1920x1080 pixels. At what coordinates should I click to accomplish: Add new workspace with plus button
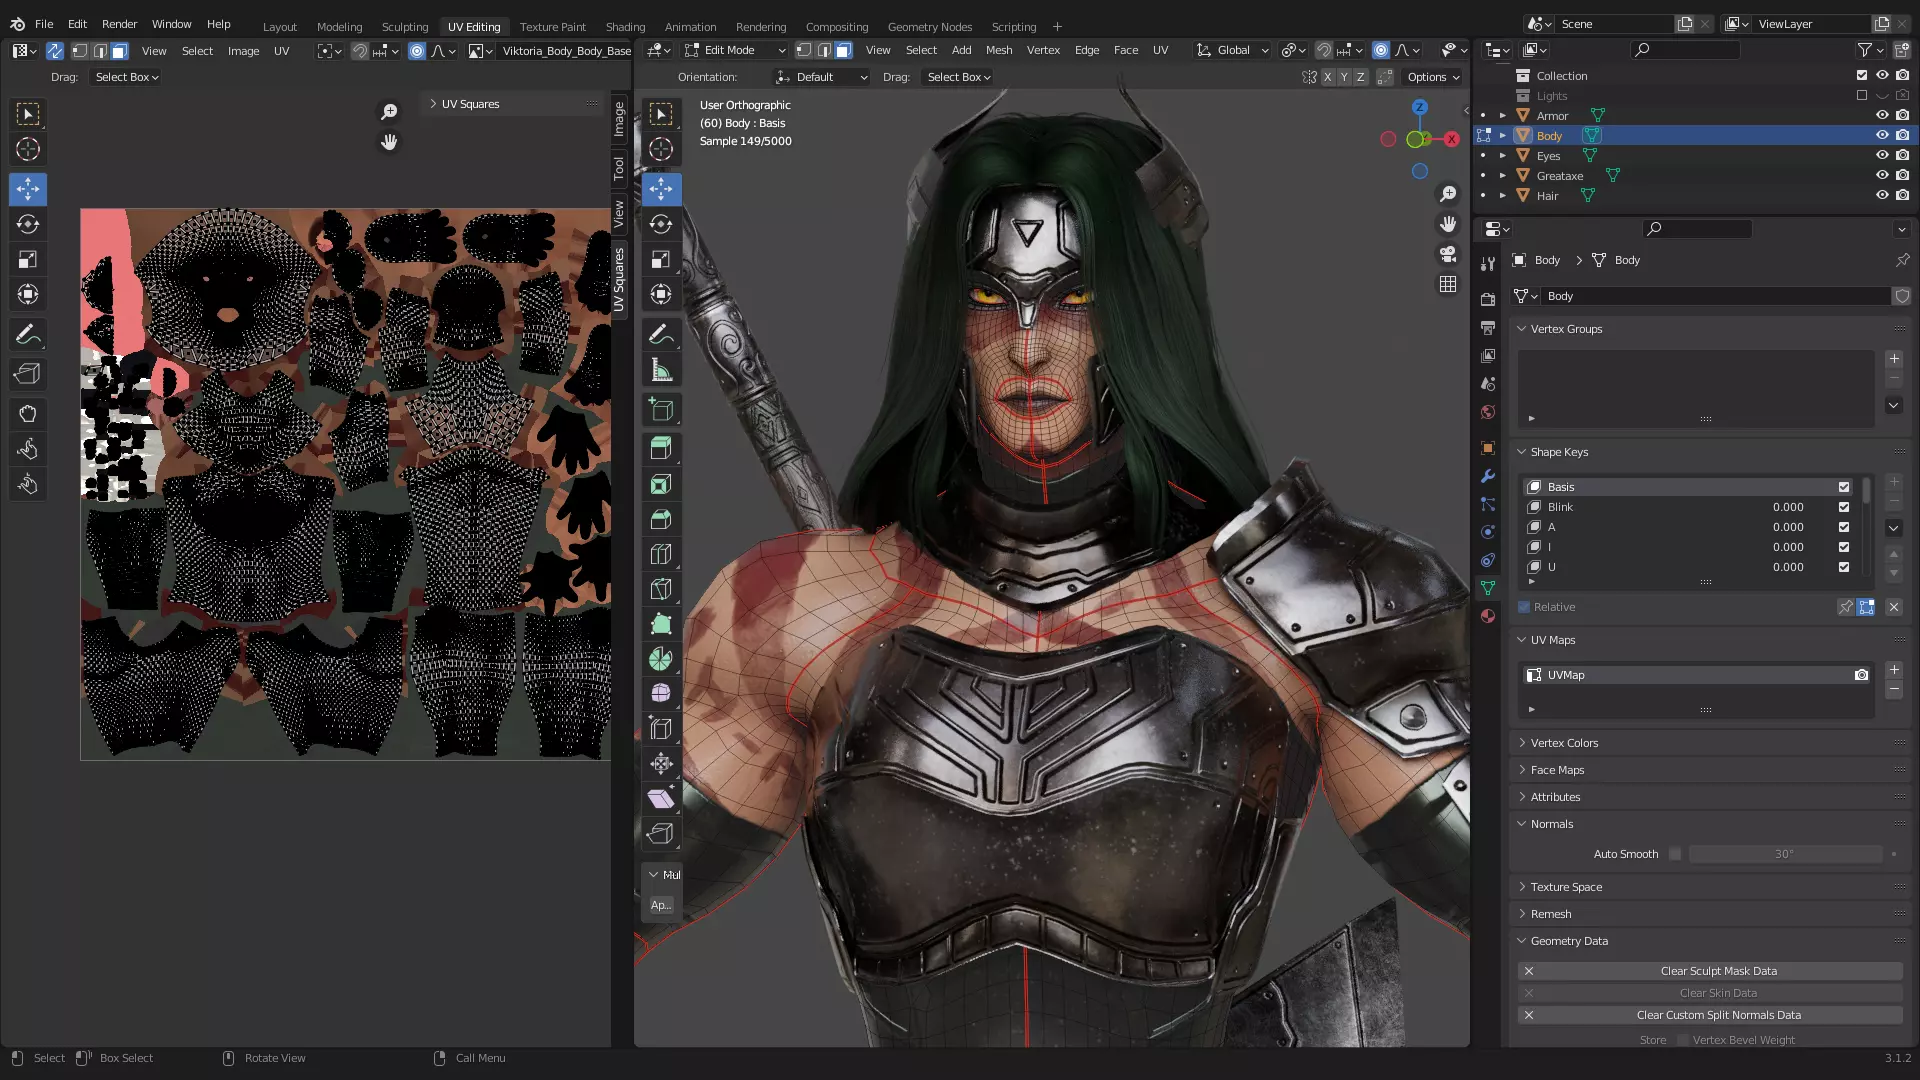tap(1057, 27)
